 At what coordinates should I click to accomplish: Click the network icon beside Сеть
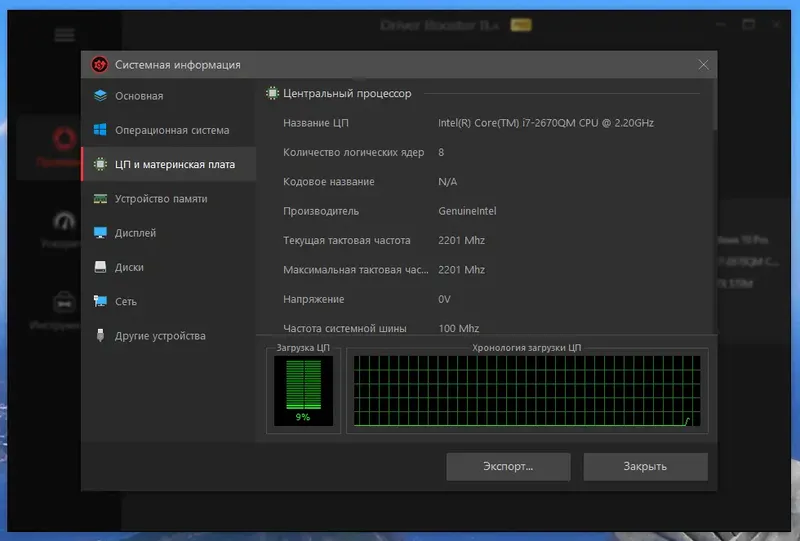click(101, 301)
